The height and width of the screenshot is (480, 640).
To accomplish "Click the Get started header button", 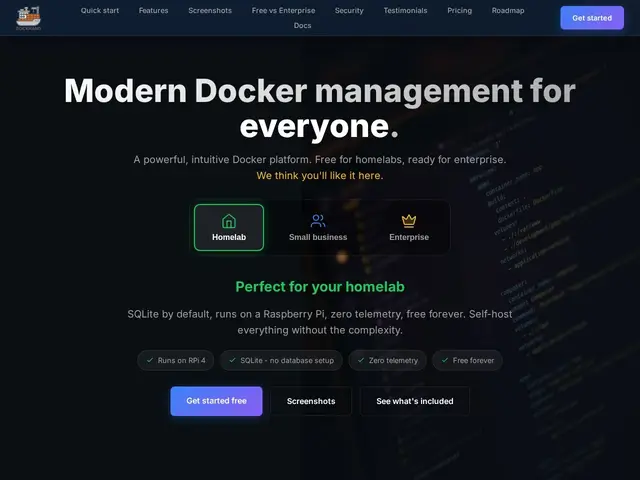I will pos(592,18).
